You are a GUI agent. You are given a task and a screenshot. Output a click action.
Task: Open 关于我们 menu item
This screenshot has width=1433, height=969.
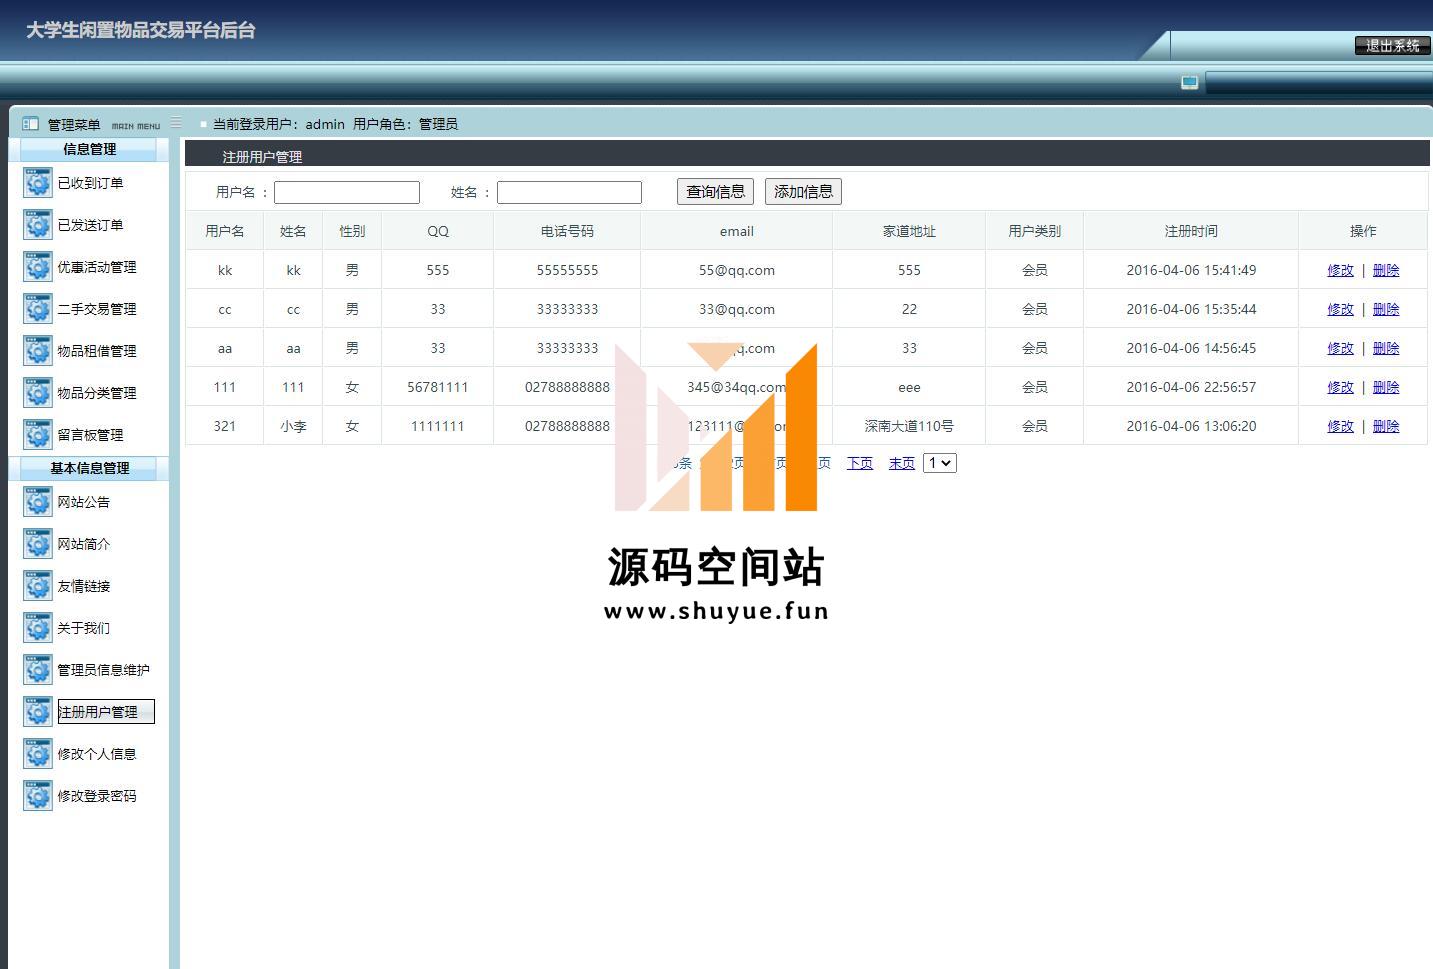tap(84, 628)
